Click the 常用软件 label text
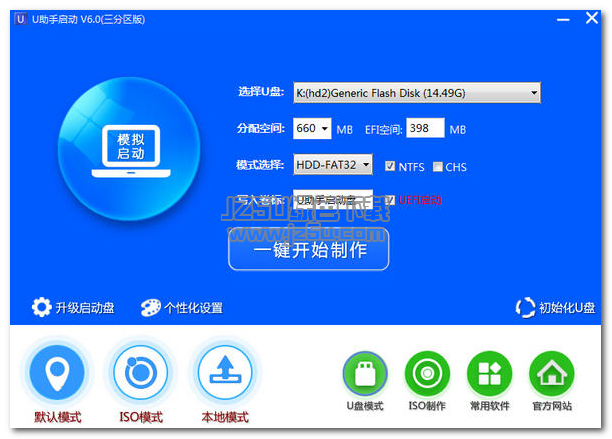The image size is (612, 439). pyautogui.click(x=490, y=406)
